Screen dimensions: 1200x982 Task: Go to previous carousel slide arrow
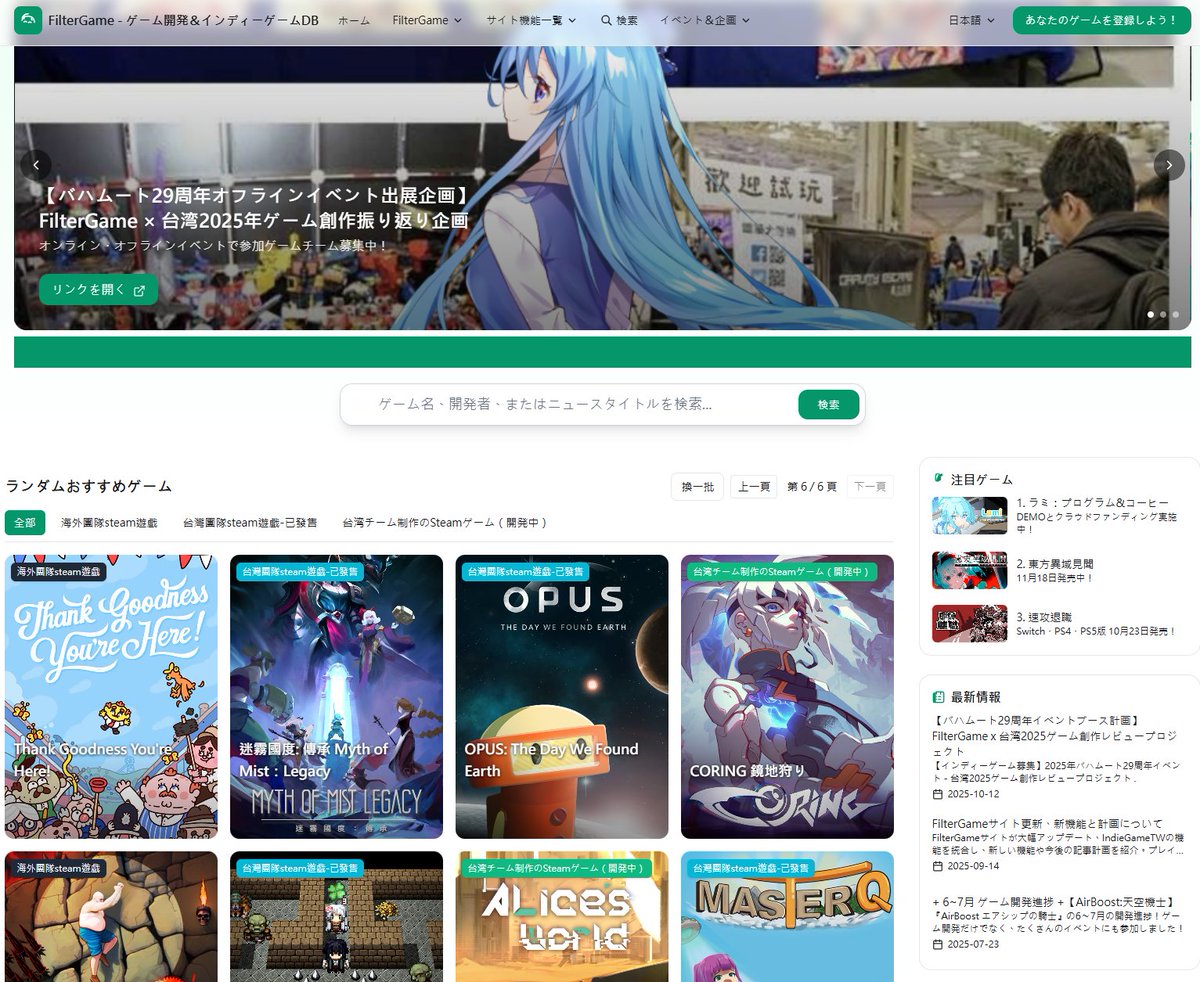point(36,165)
